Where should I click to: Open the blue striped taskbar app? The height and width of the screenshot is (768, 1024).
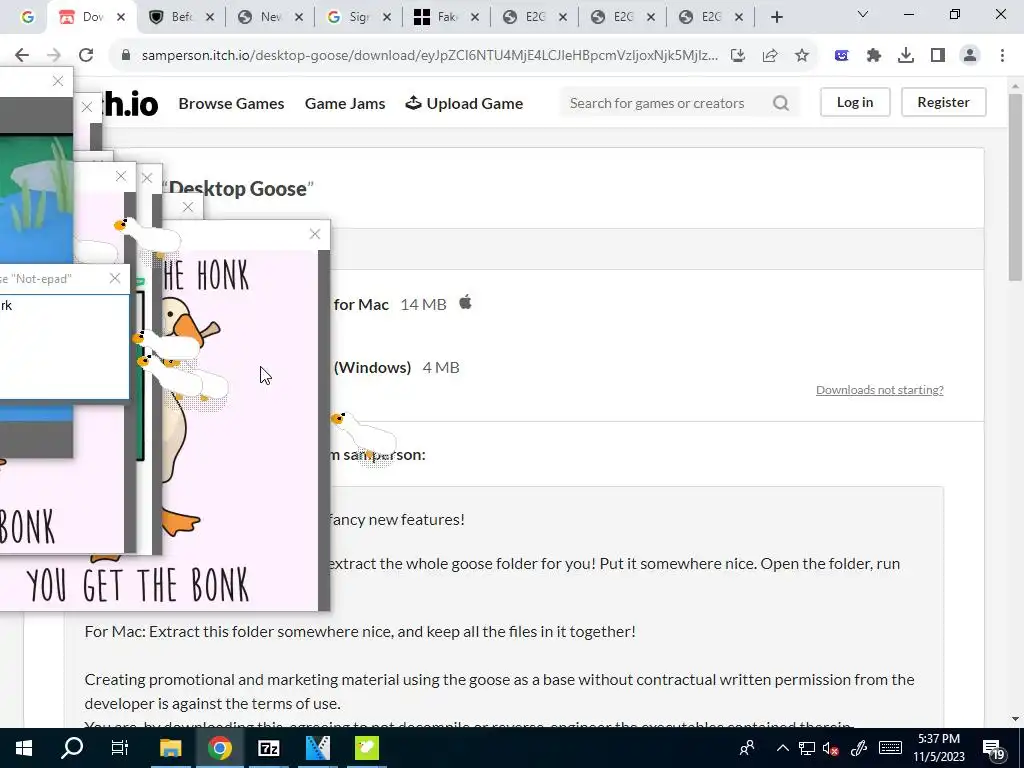click(318, 748)
